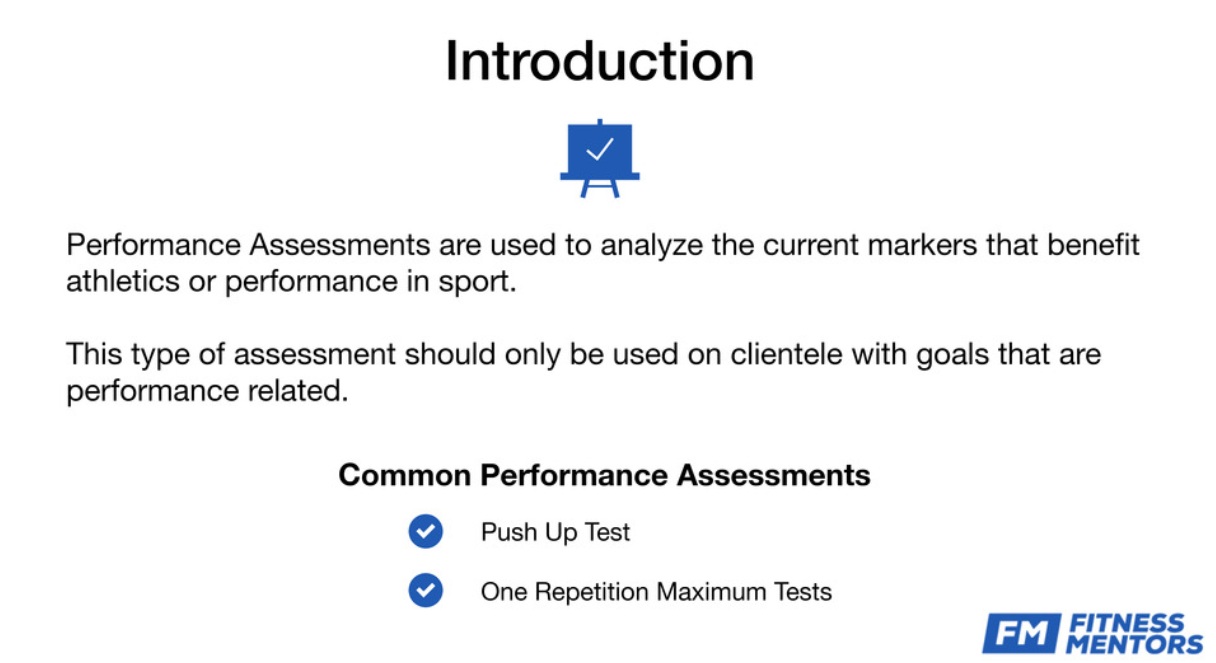
Task: Click the Introduction slide title
Action: tap(599, 61)
